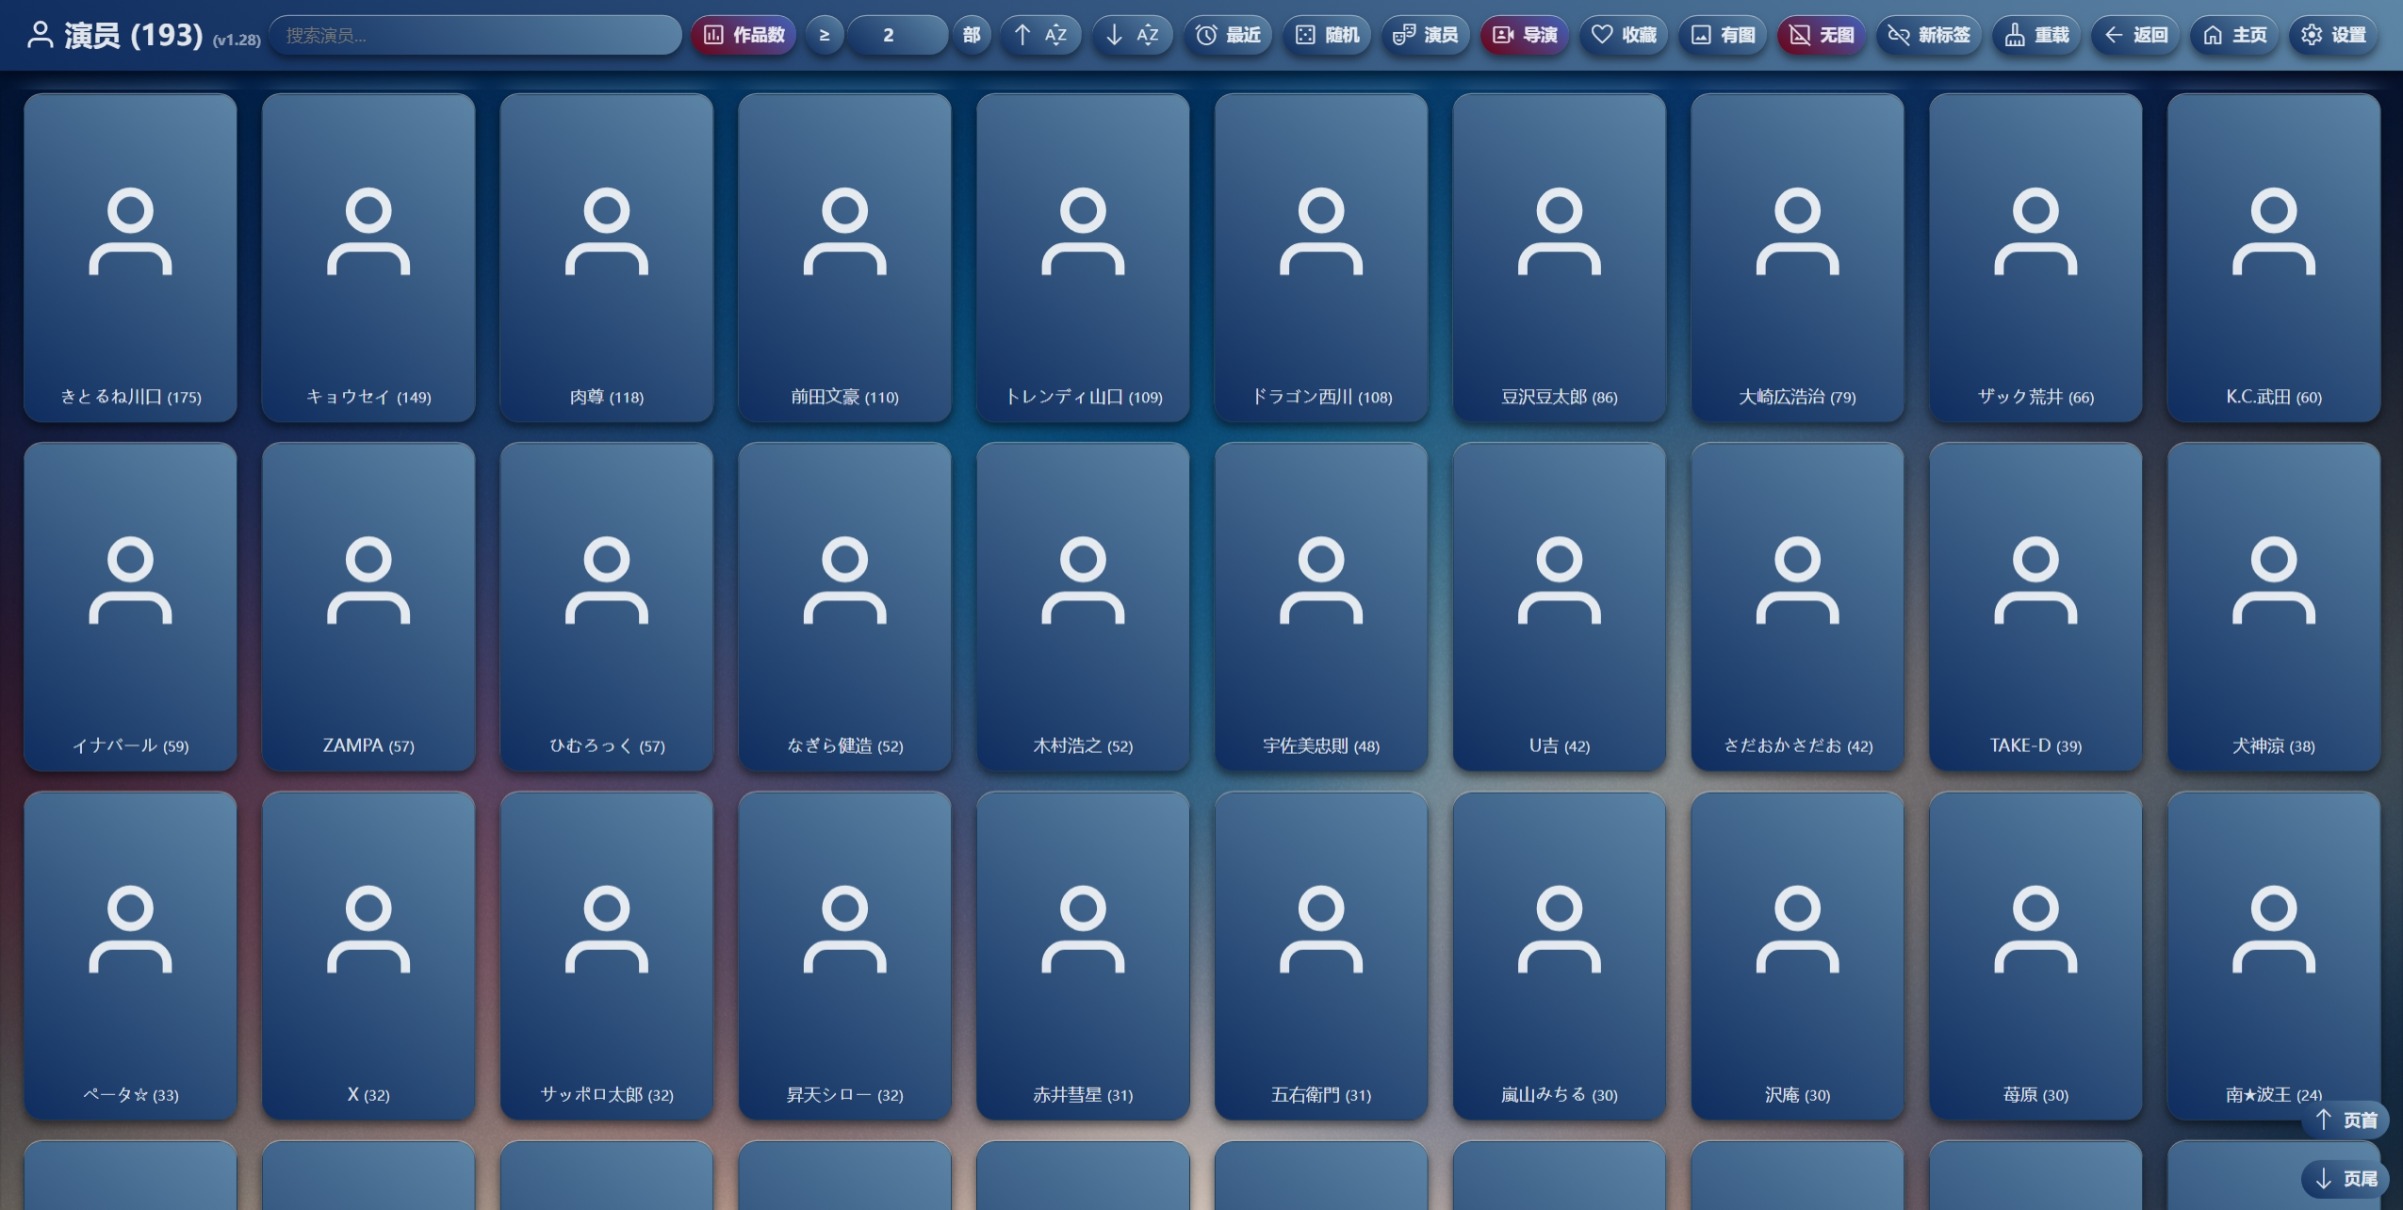Click the minimum works count field showing 2
This screenshot has width=2403, height=1210.
point(897,35)
